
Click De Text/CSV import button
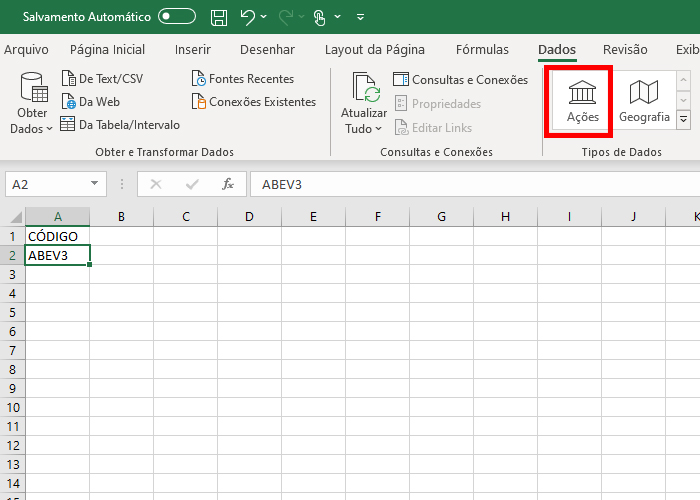[103, 79]
